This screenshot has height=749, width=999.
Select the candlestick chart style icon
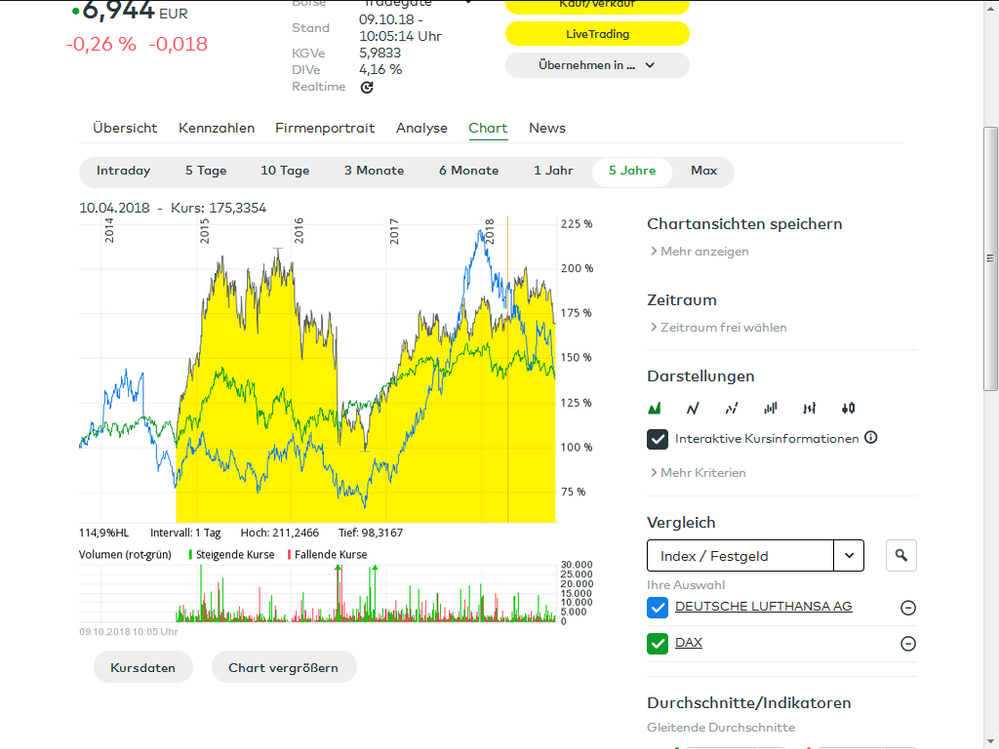pyautogui.click(x=848, y=408)
